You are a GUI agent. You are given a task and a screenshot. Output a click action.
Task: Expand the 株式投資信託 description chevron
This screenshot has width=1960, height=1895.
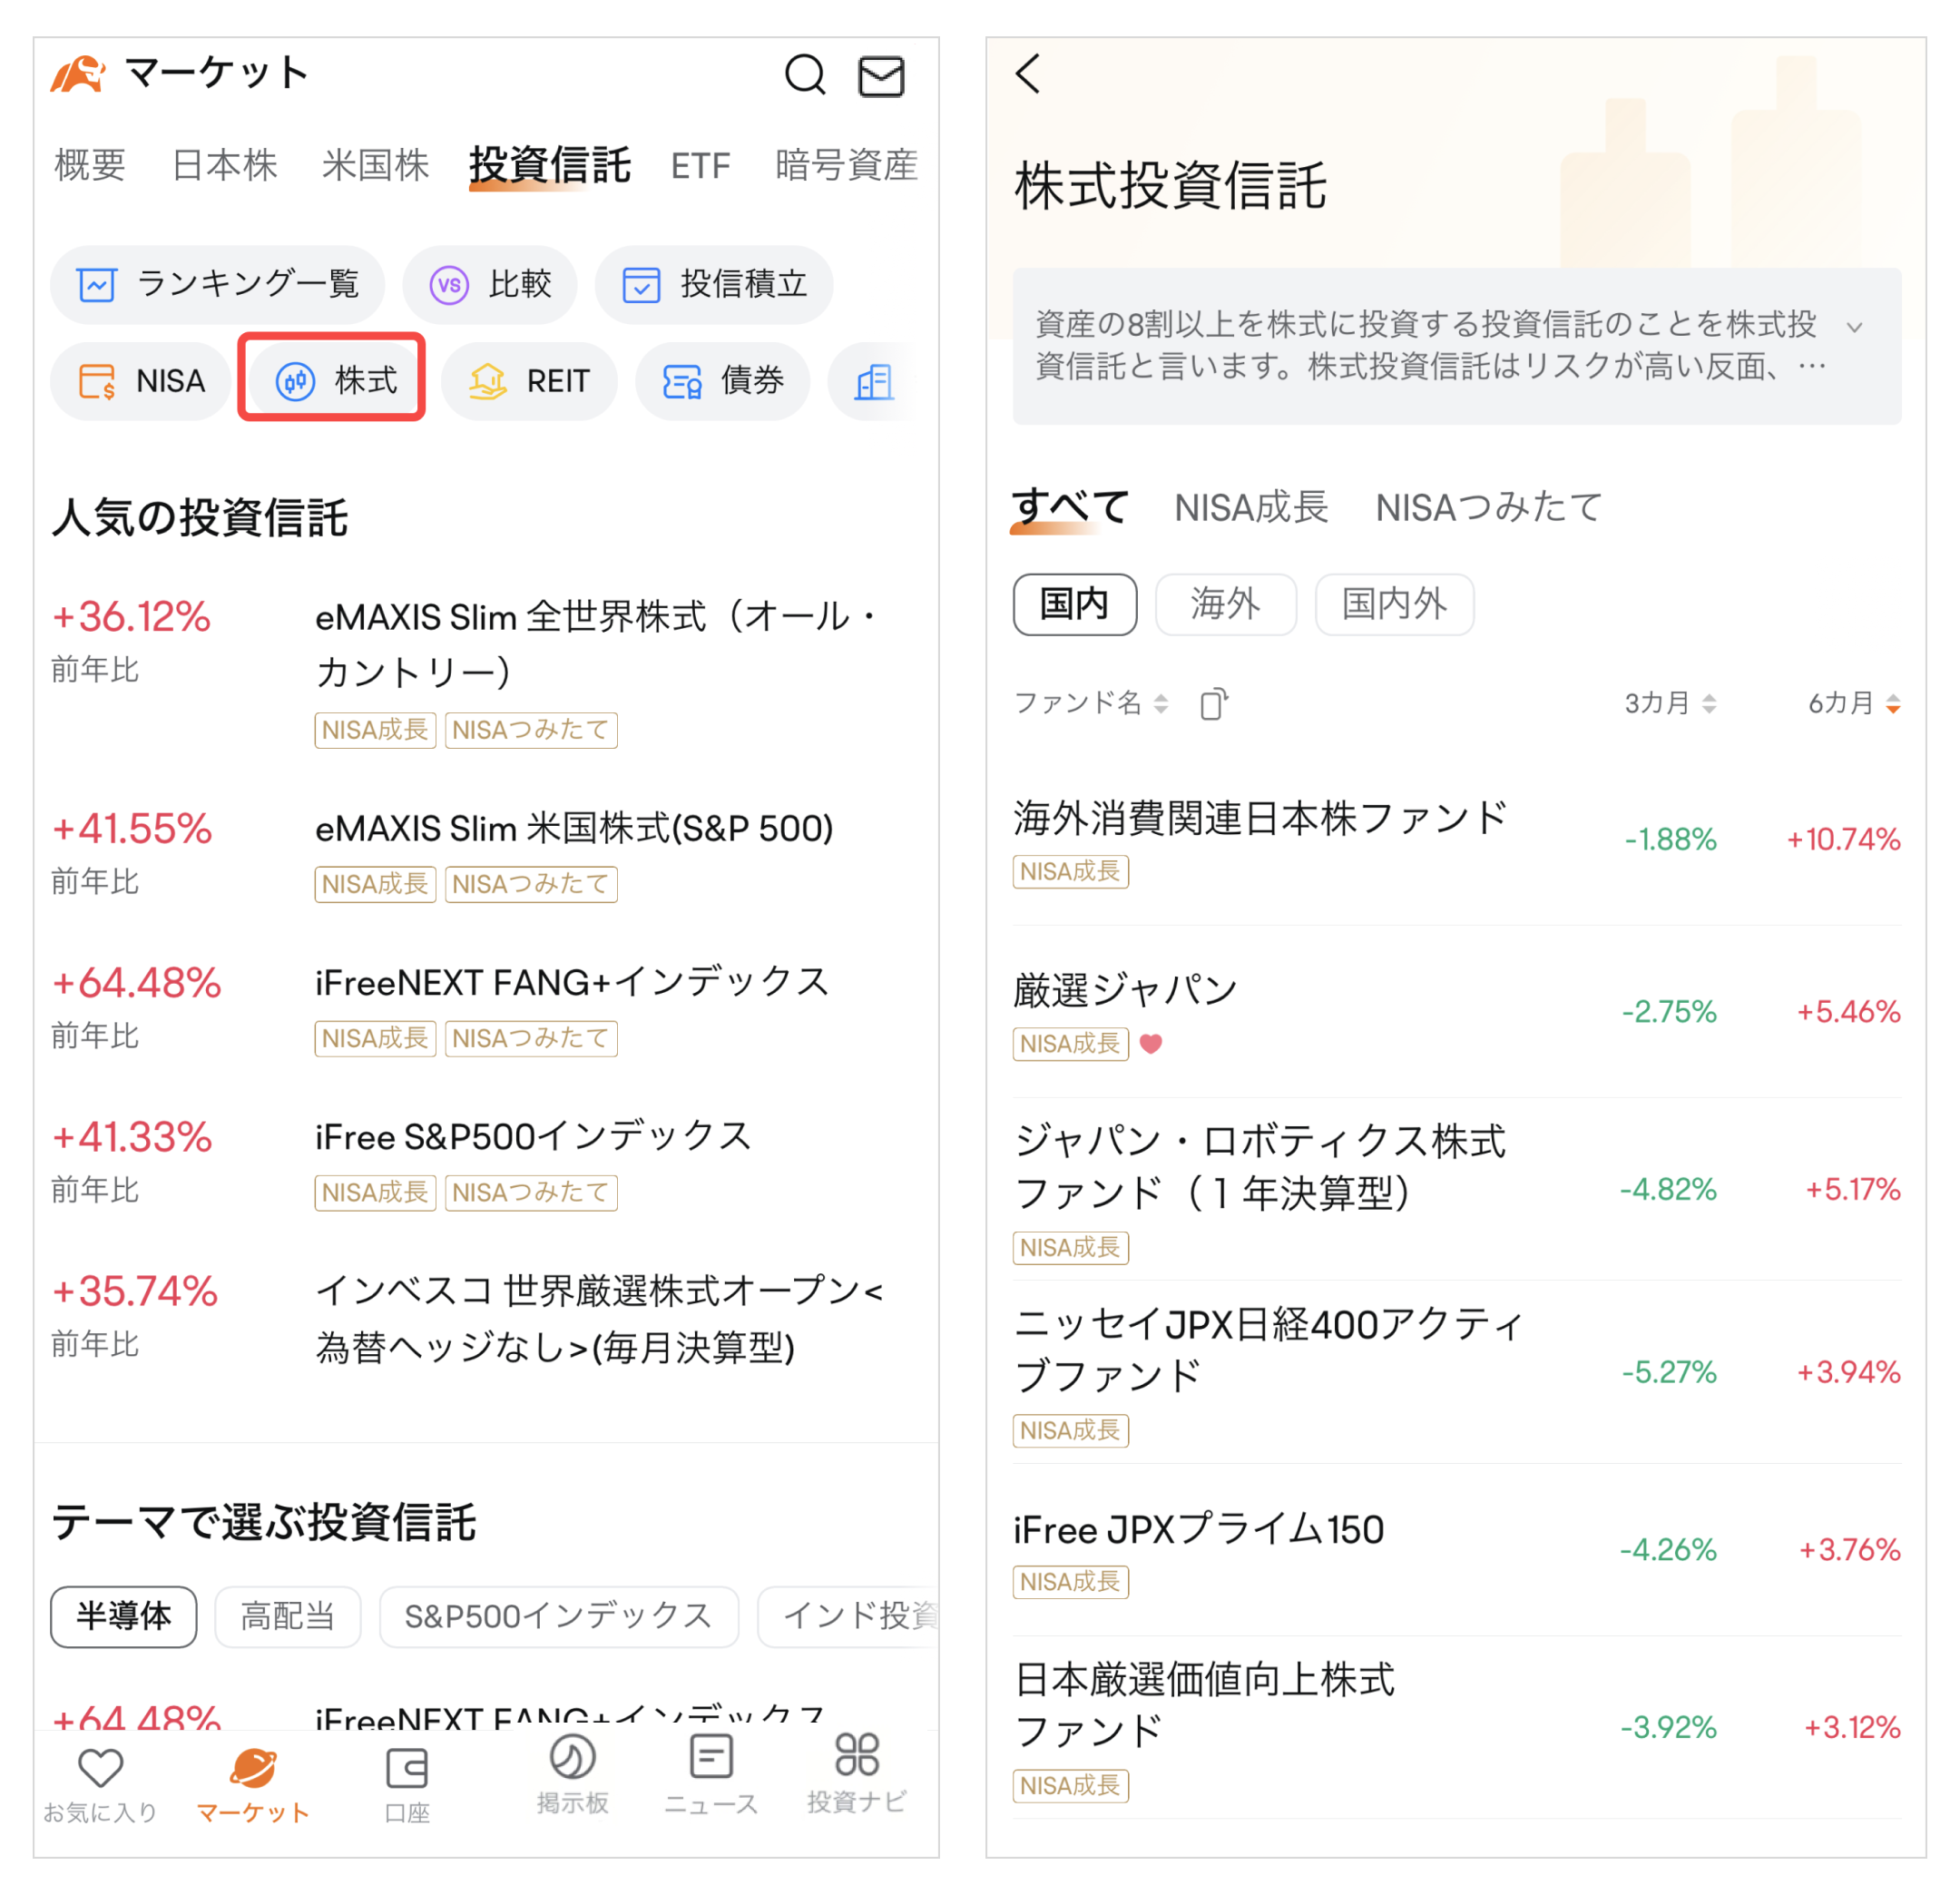[x=1854, y=327]
